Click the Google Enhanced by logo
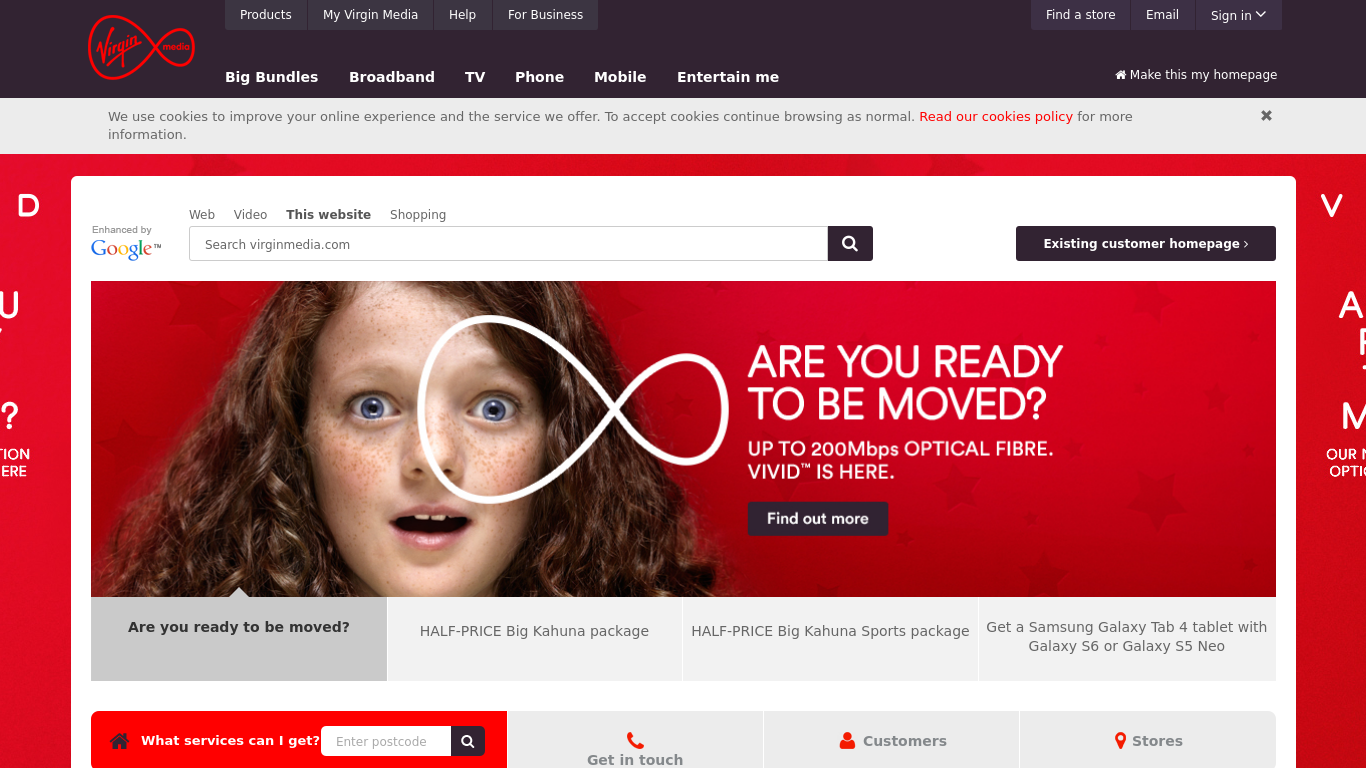1366x768 pixels. click(126, 243)
